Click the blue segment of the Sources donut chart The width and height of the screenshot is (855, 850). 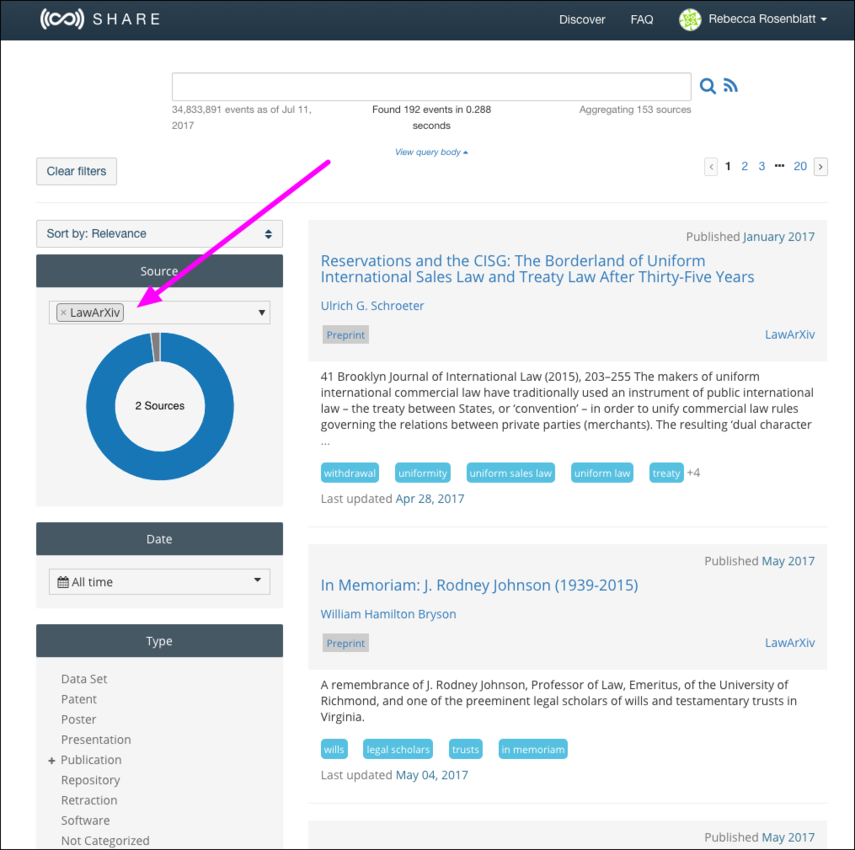pyautogui.click(x=160, y=466)
